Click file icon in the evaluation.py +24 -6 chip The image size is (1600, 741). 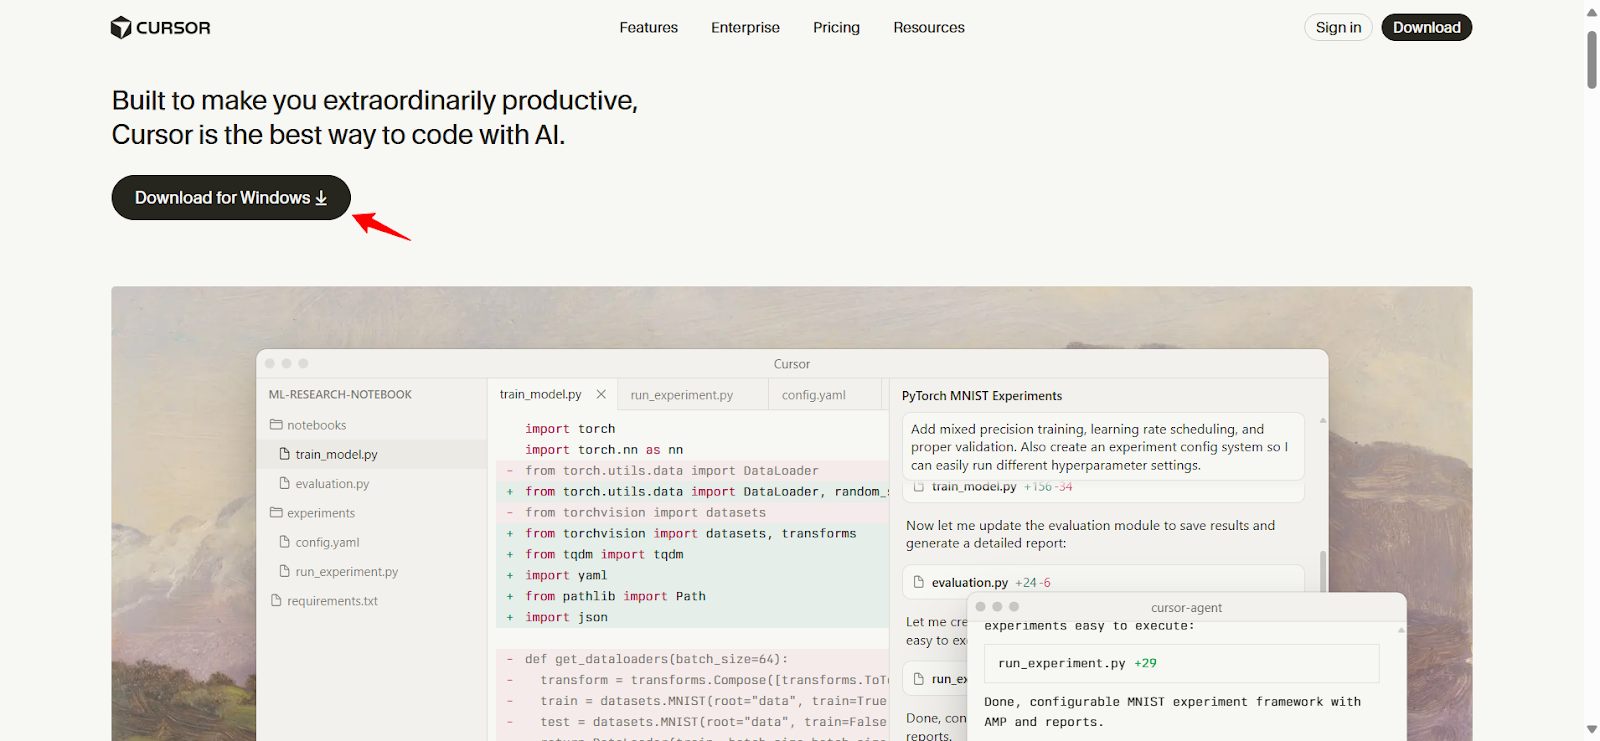[x=919, y=582]
